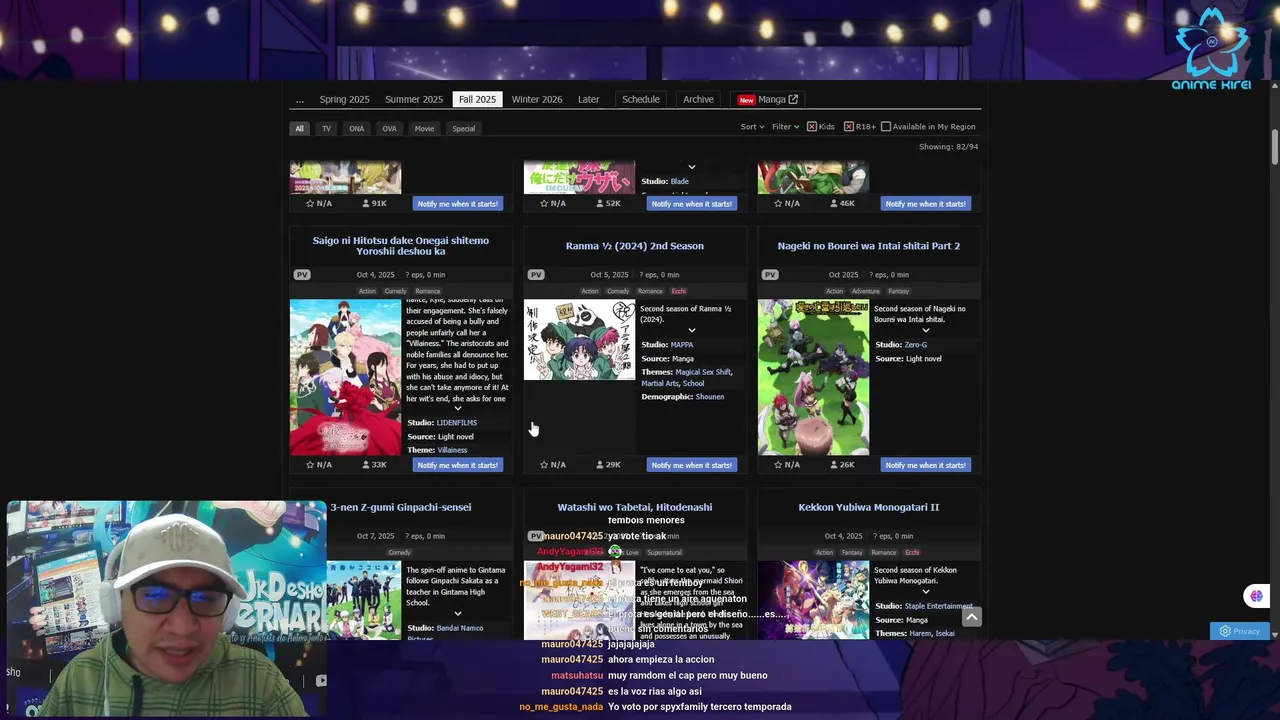1280x720 pixels.
Task: Expand 3-nen Z-gumi Ginpachi-sensei synopsis chevron
Action: [458, 614]
